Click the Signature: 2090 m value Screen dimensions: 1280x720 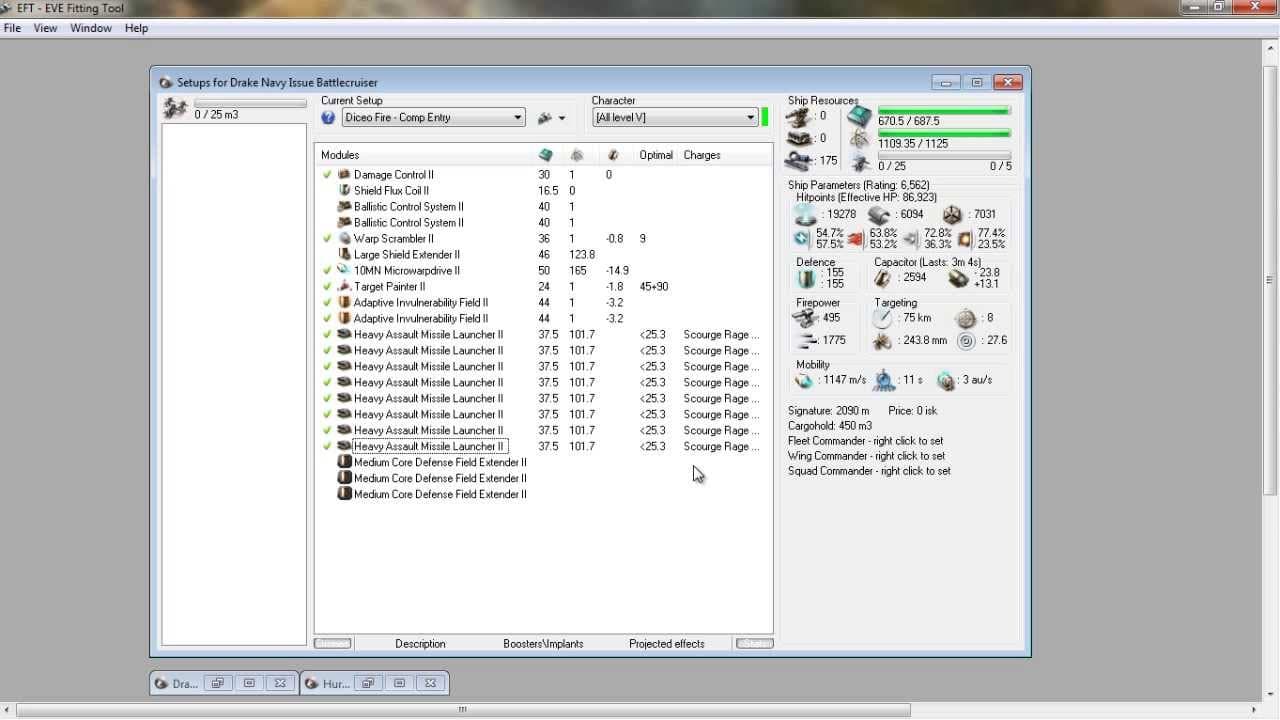pyautogui.click(x=829, y=411)
